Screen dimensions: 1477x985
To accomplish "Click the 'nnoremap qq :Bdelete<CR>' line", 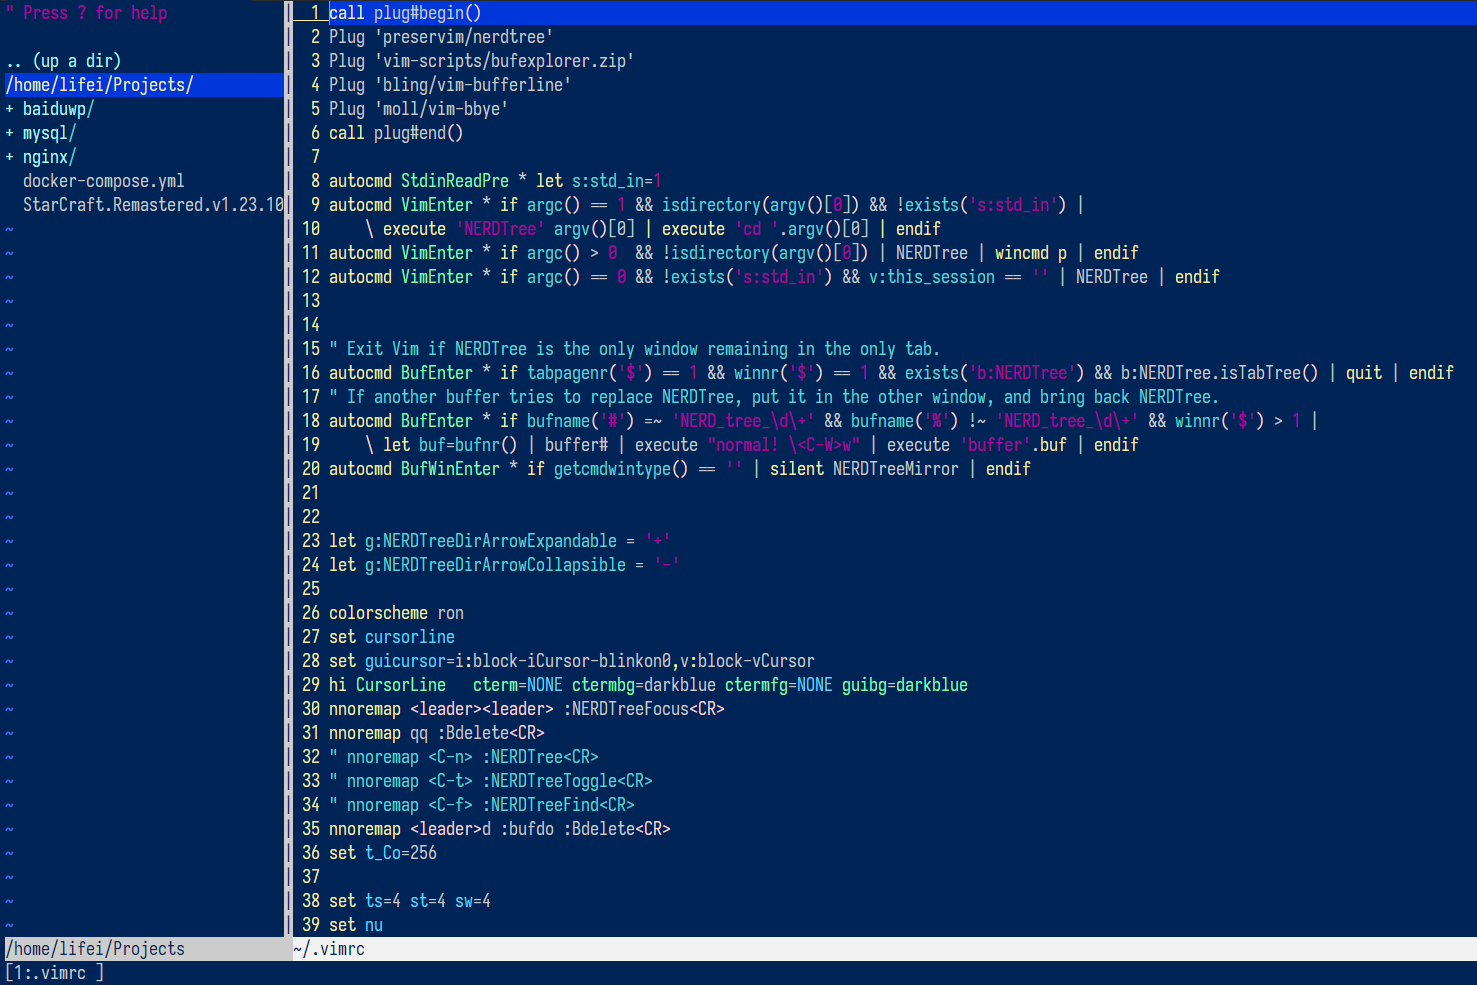I will click(x=437, y=733).
